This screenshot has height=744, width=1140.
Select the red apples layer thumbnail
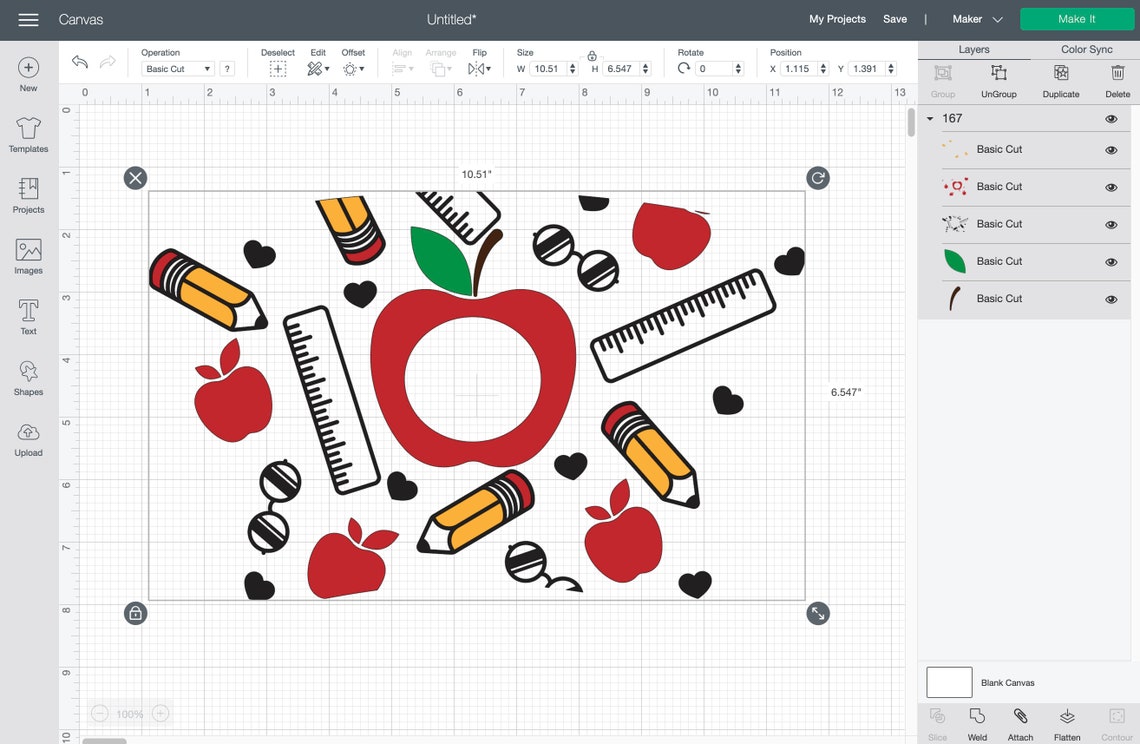tap(955, 187)
